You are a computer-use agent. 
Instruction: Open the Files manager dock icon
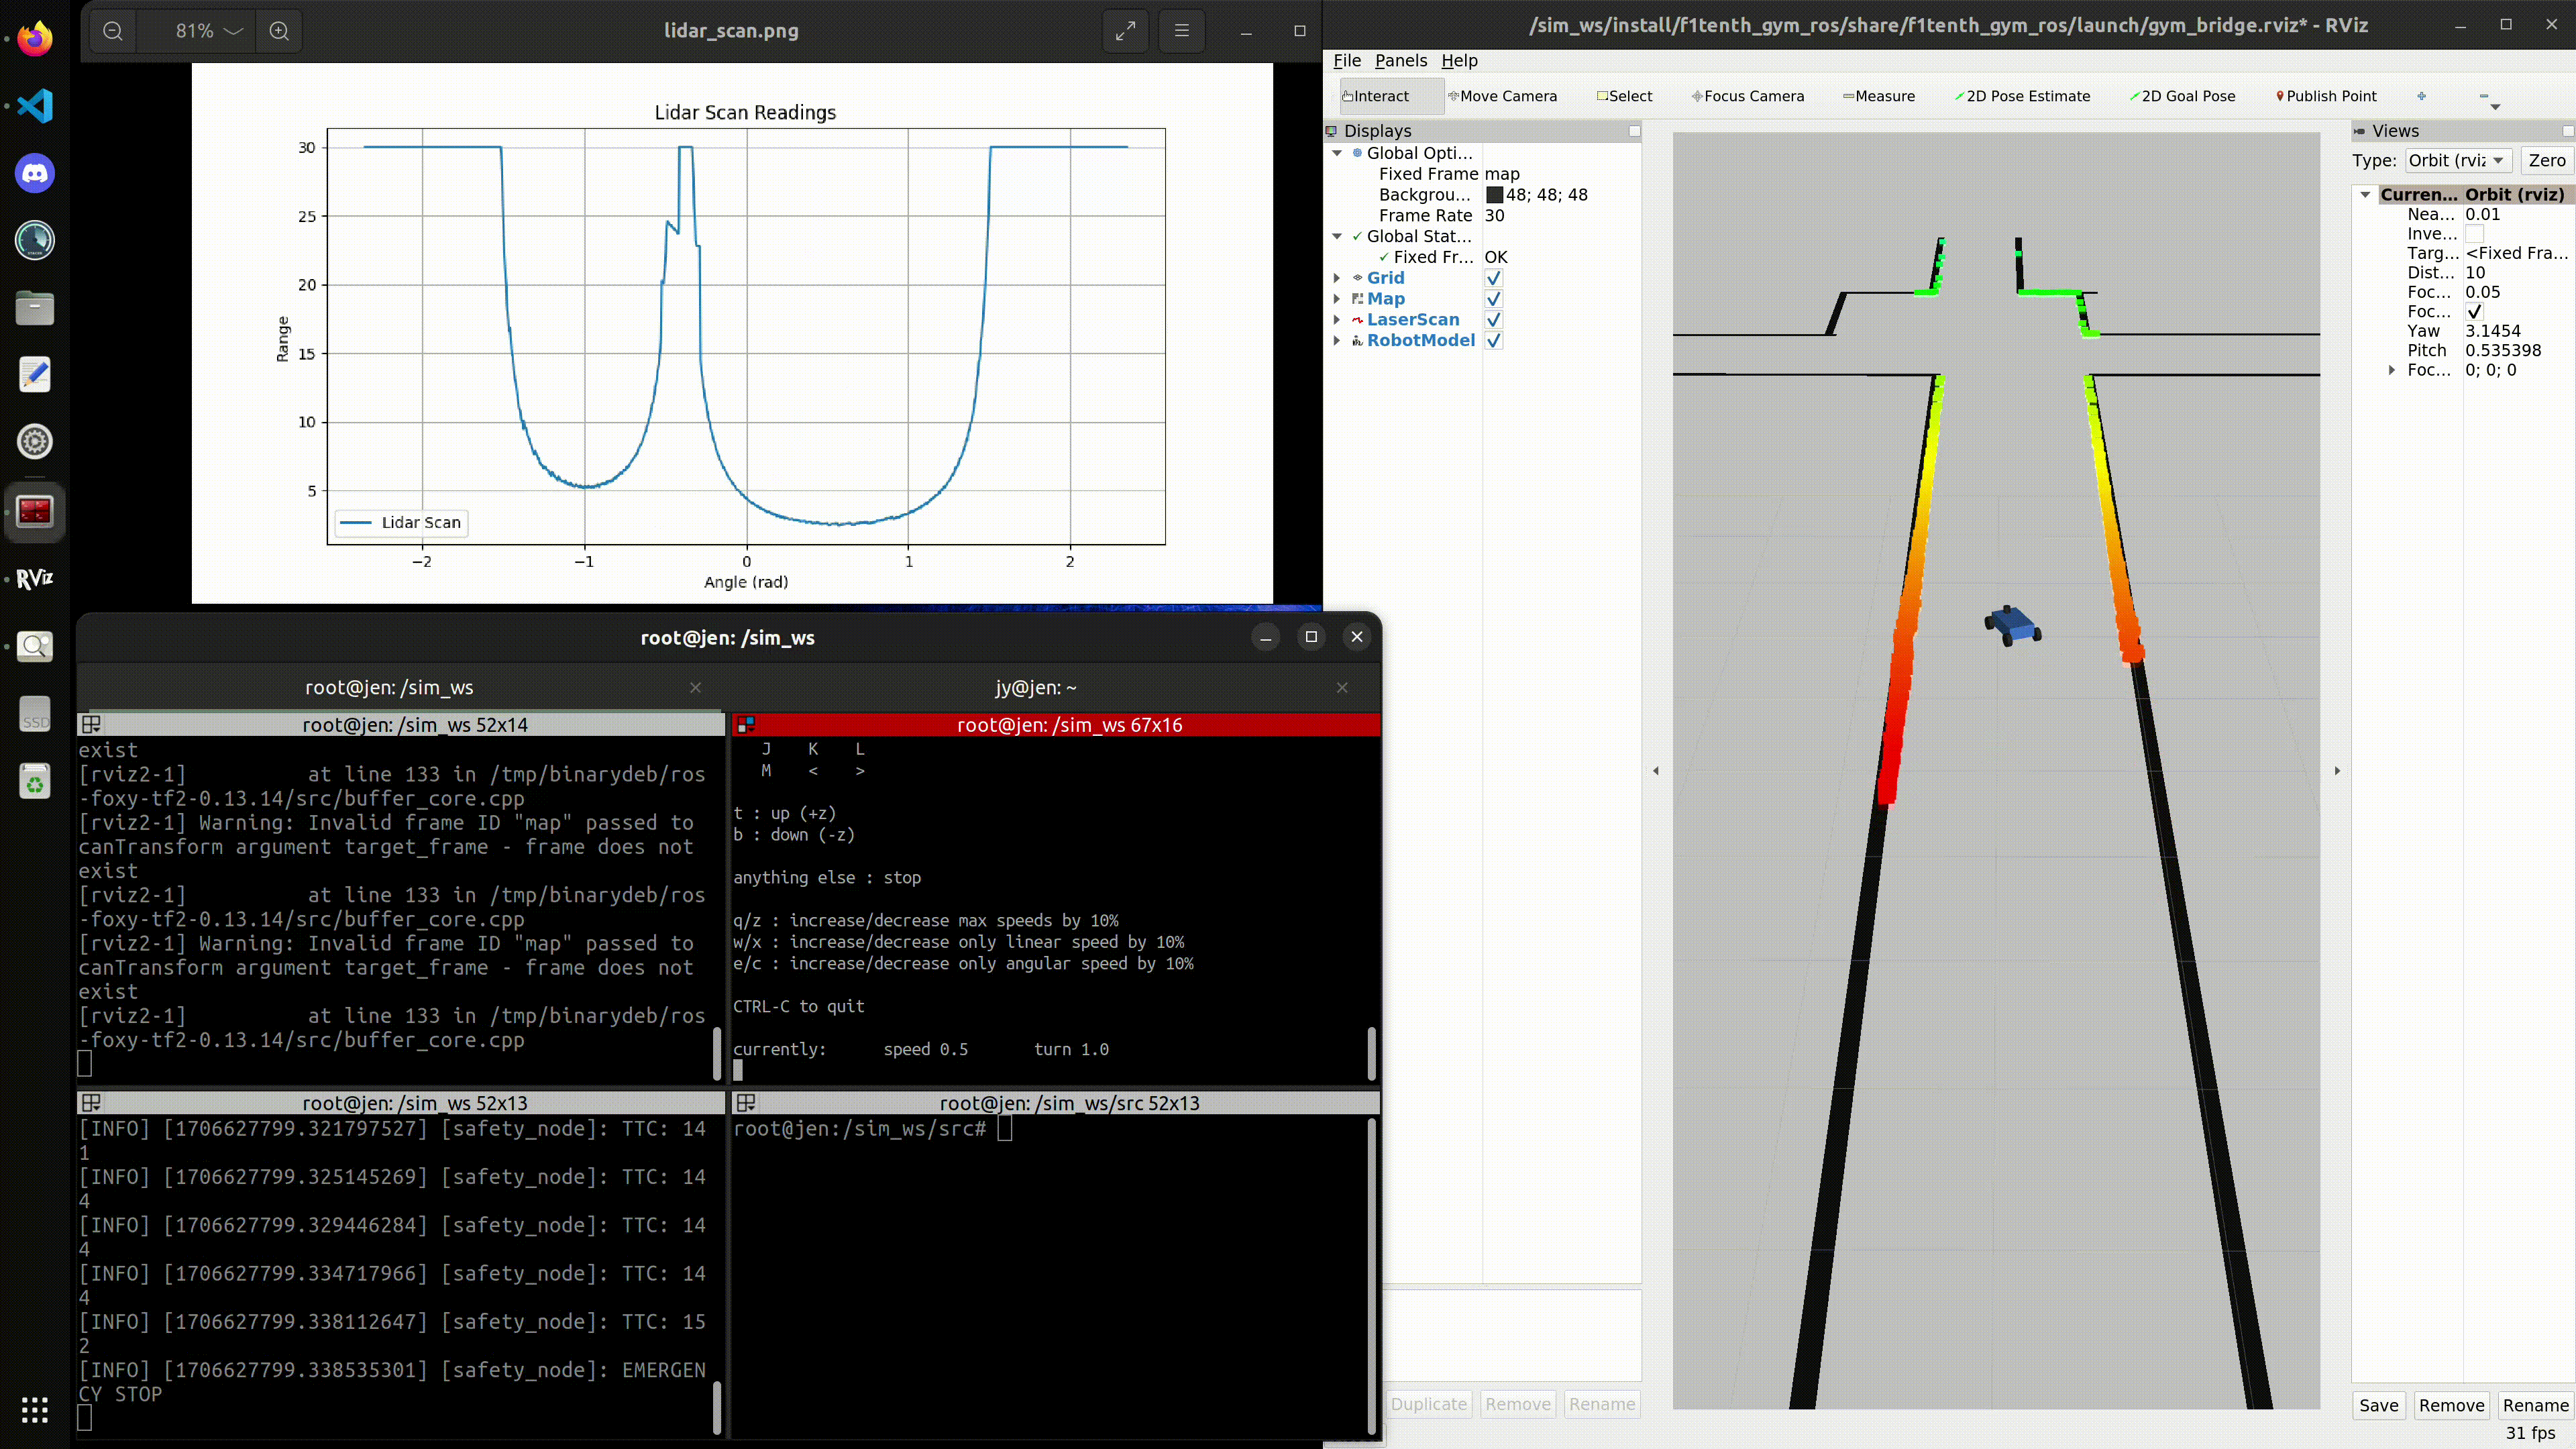35,308
